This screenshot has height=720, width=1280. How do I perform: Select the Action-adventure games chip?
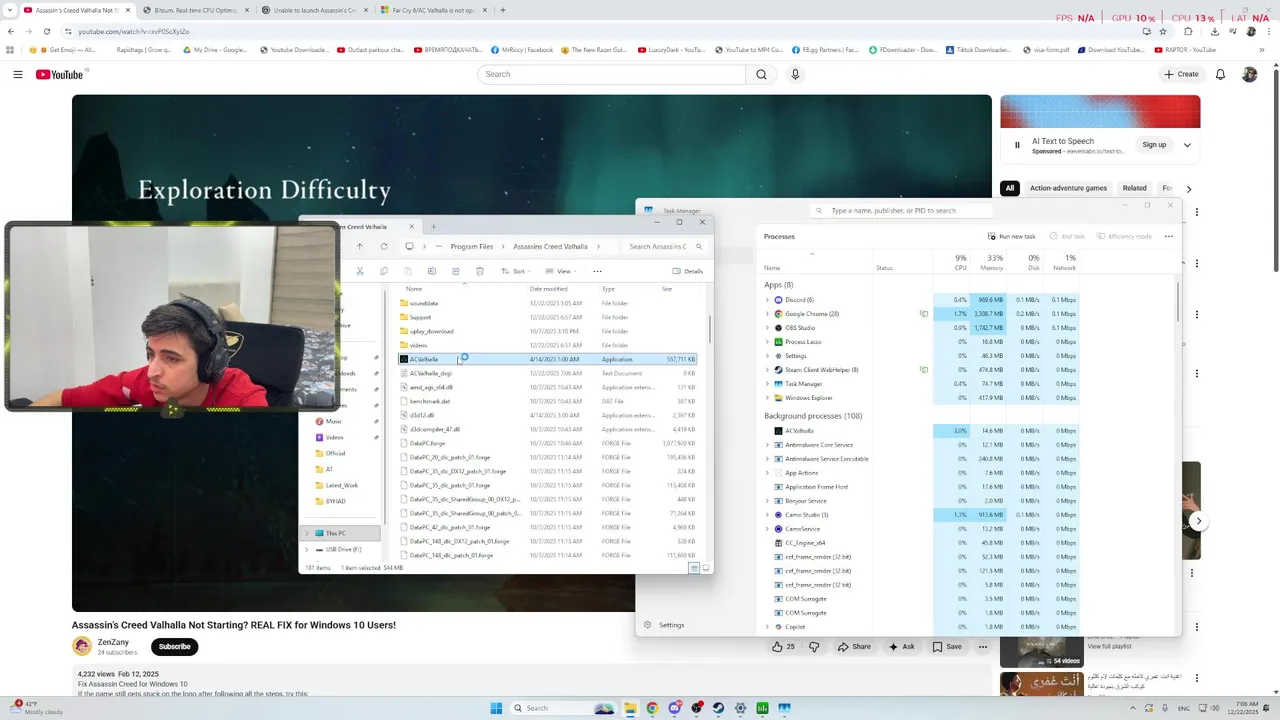point(1068,188)
